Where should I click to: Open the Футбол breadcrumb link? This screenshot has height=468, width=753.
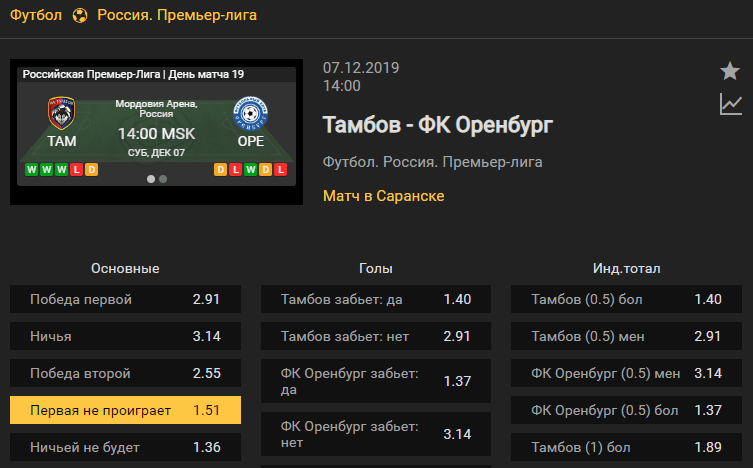(x=36, y=15)
